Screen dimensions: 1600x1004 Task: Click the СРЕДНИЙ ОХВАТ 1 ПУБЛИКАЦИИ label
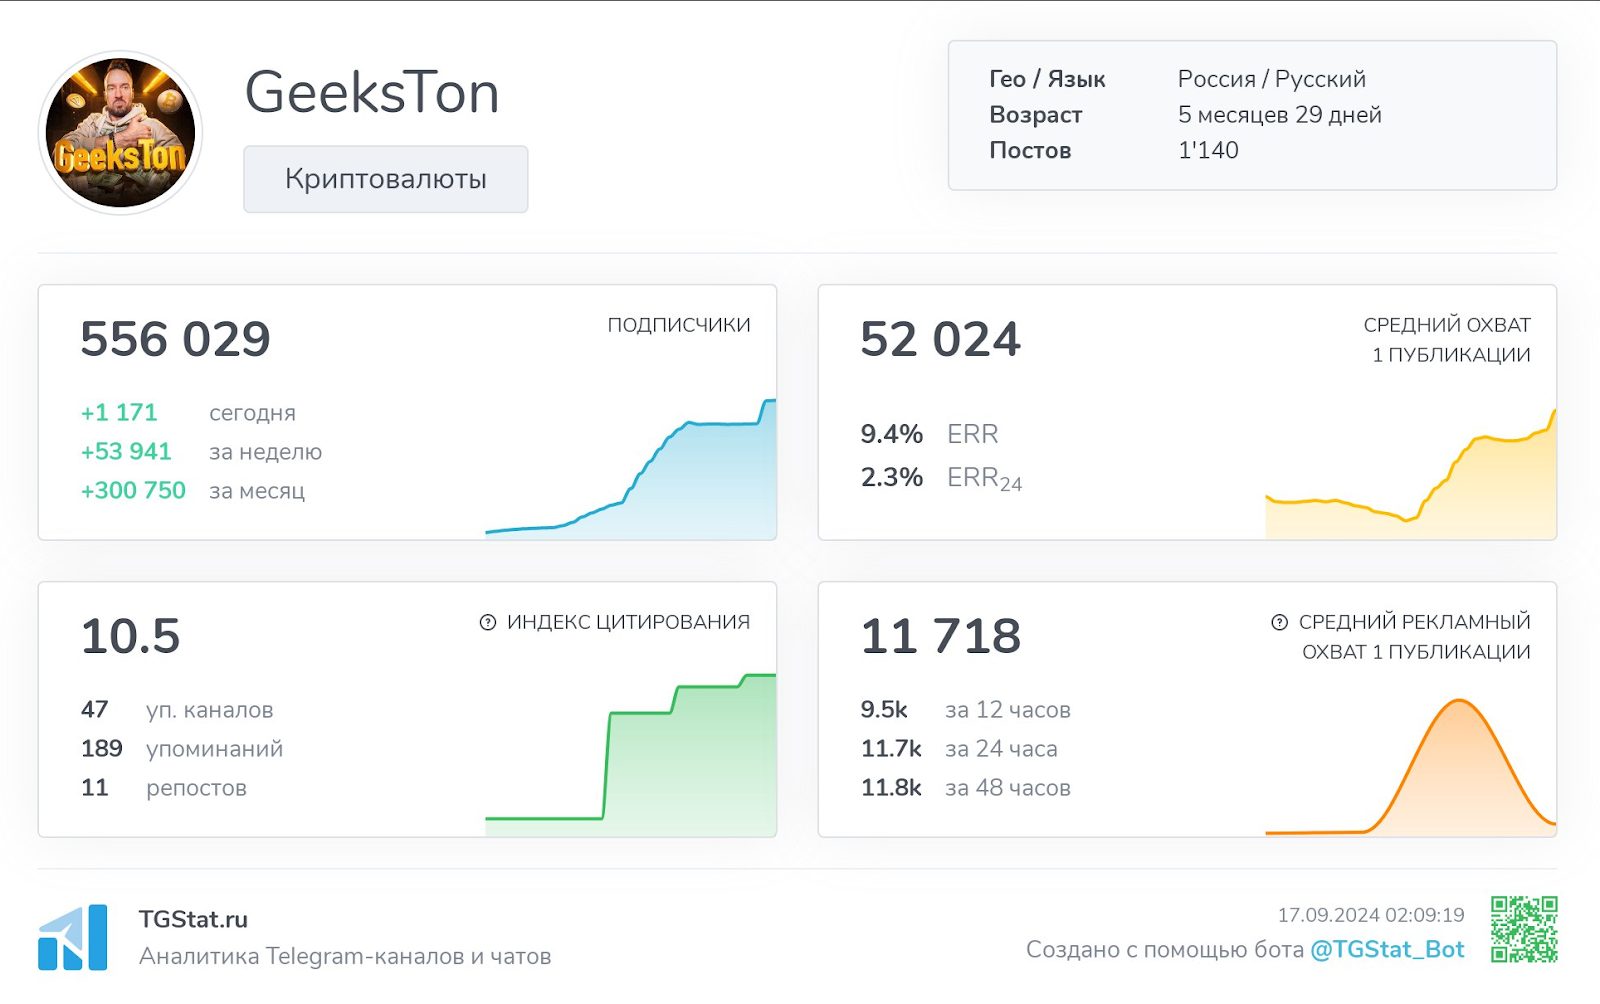click(1447, 340)
